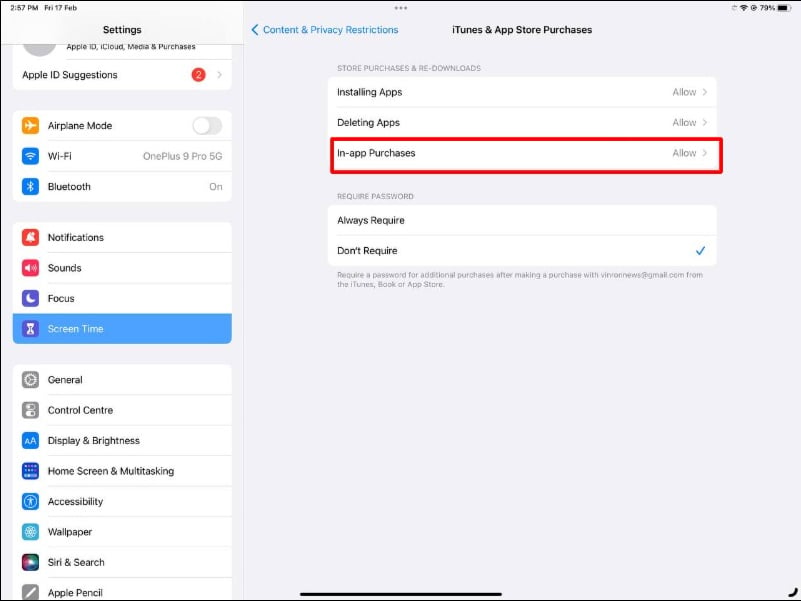Viewport: 801px width, 601px height.
Task: Click the Display & Brightness AA icon
Action: click(x=30, y=441)
